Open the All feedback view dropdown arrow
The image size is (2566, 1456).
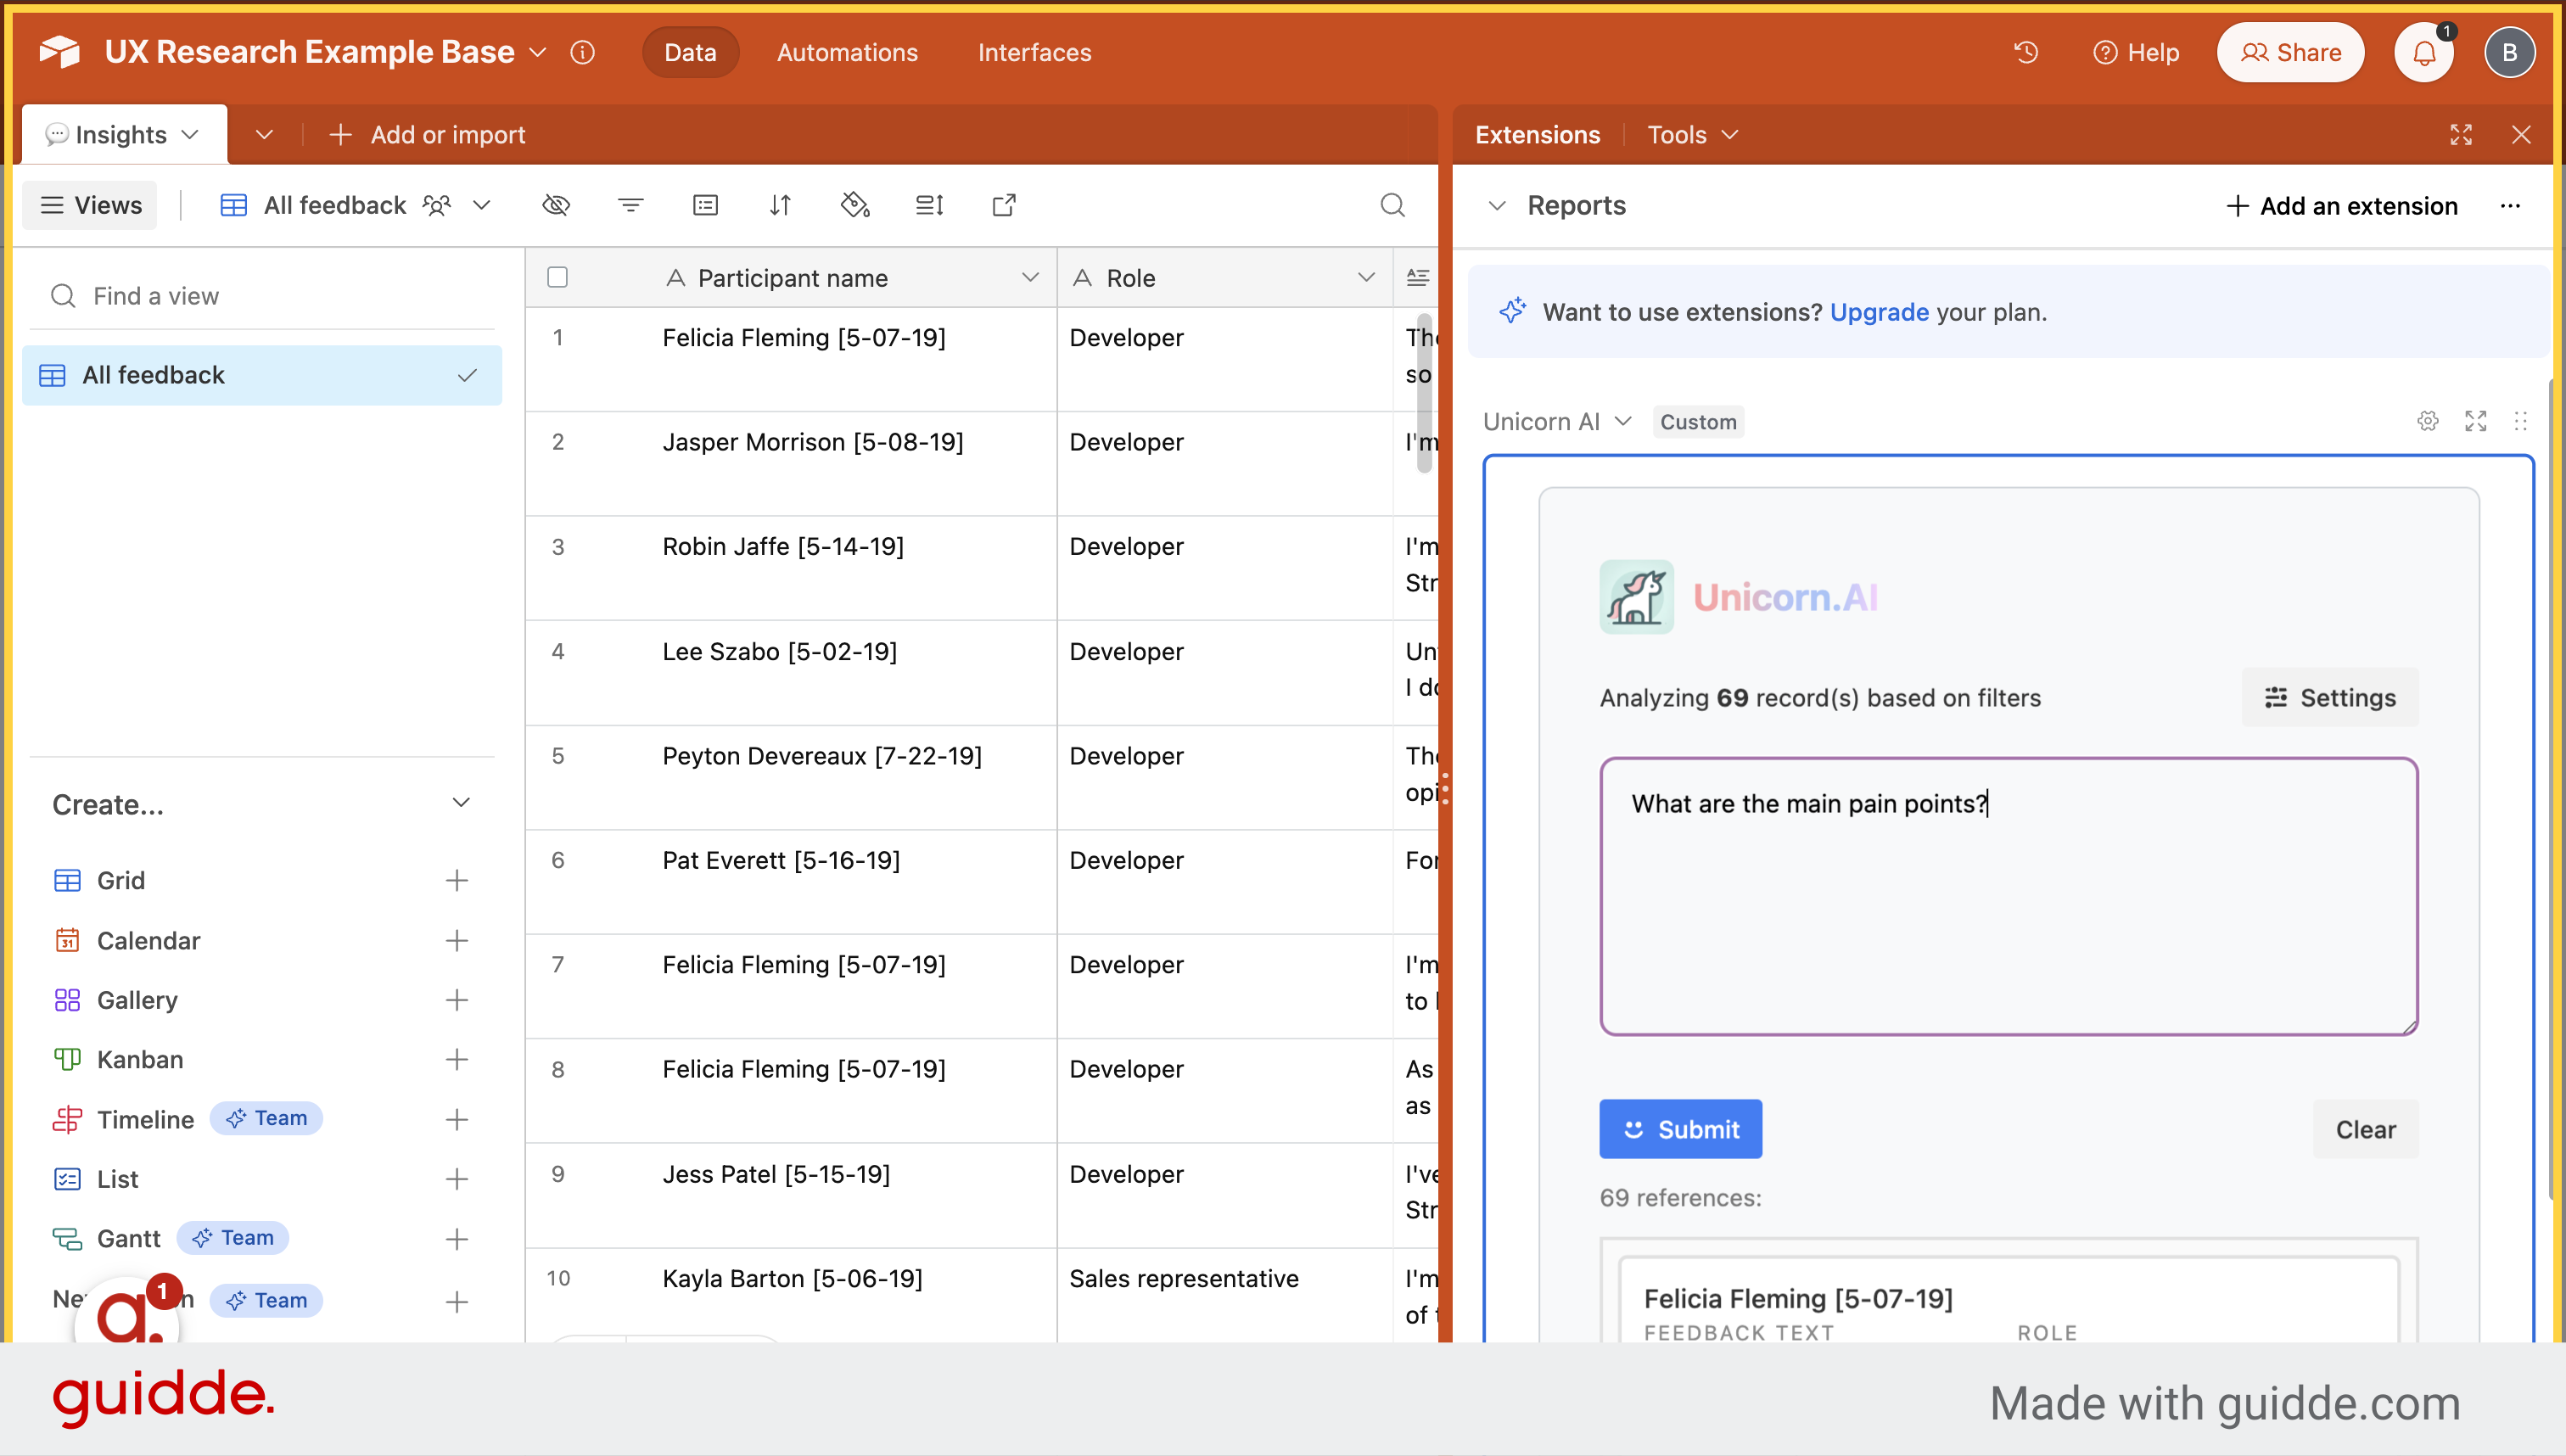482,205
